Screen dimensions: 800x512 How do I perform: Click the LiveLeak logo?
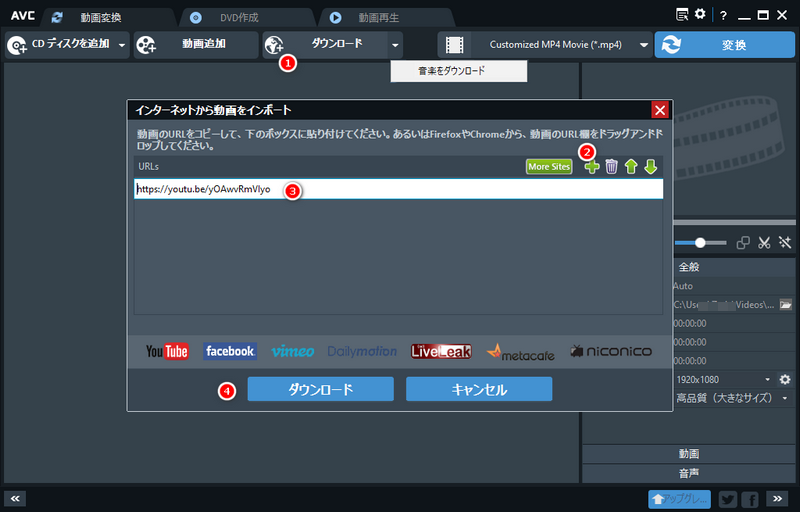(x=441, y=351)
